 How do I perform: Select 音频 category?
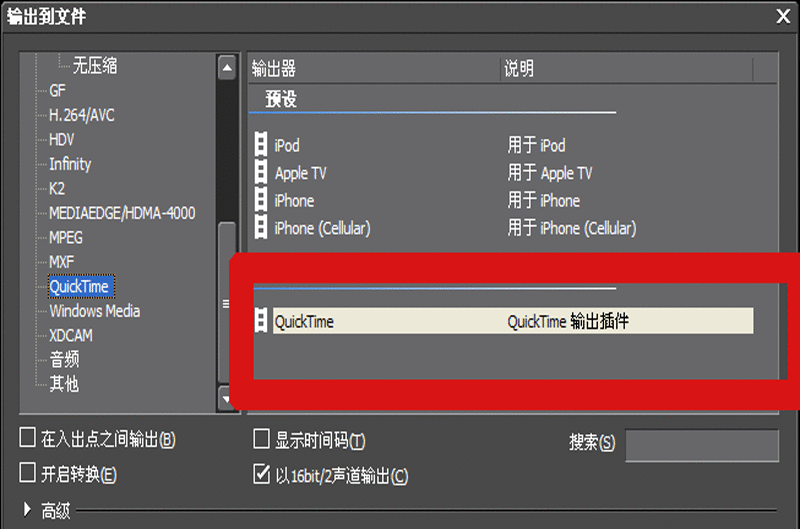point(64,359)
